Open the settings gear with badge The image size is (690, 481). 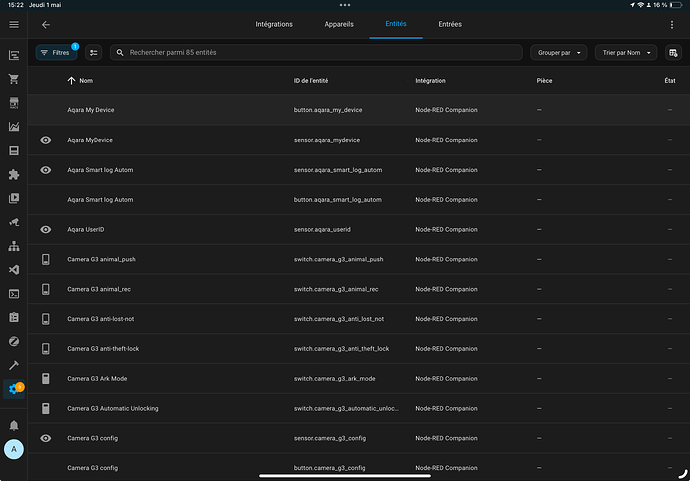coord(14,389)
